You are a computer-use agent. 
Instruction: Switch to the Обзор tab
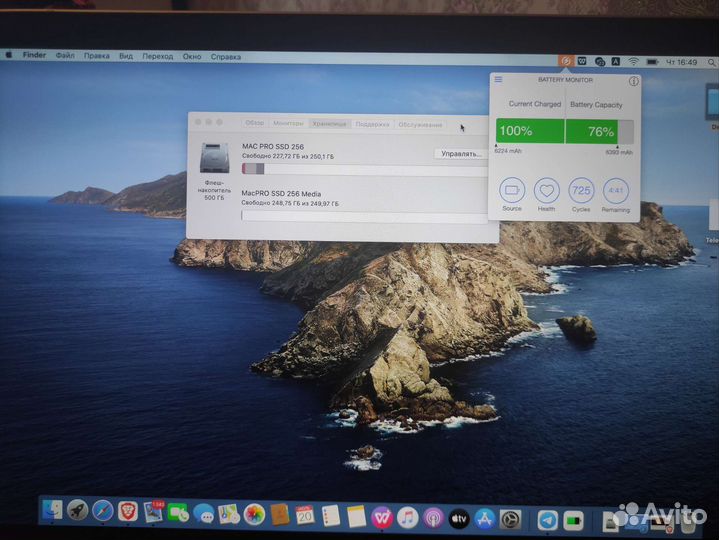[254, 123]
